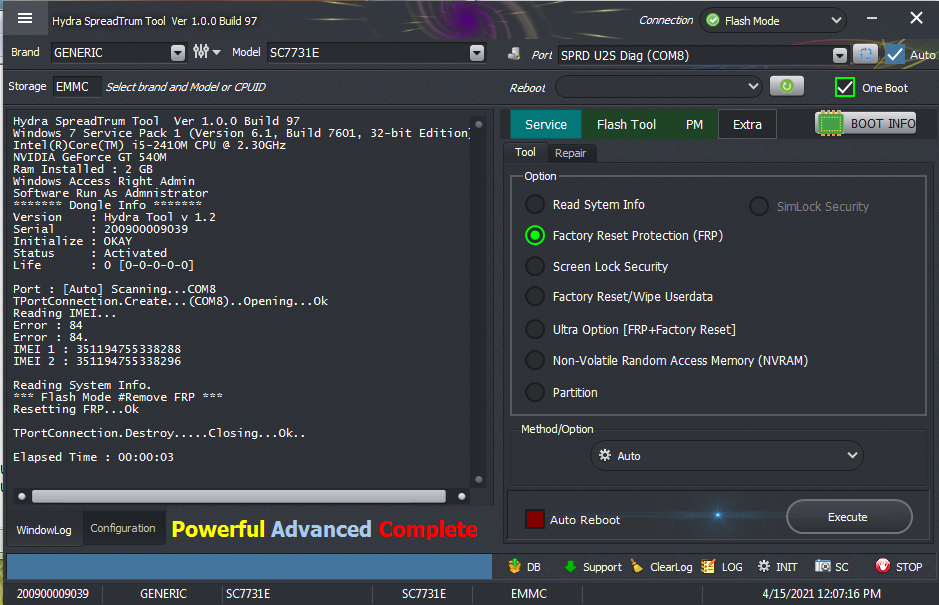Click the IMEI 2 line in log

[x=97, y=361]
